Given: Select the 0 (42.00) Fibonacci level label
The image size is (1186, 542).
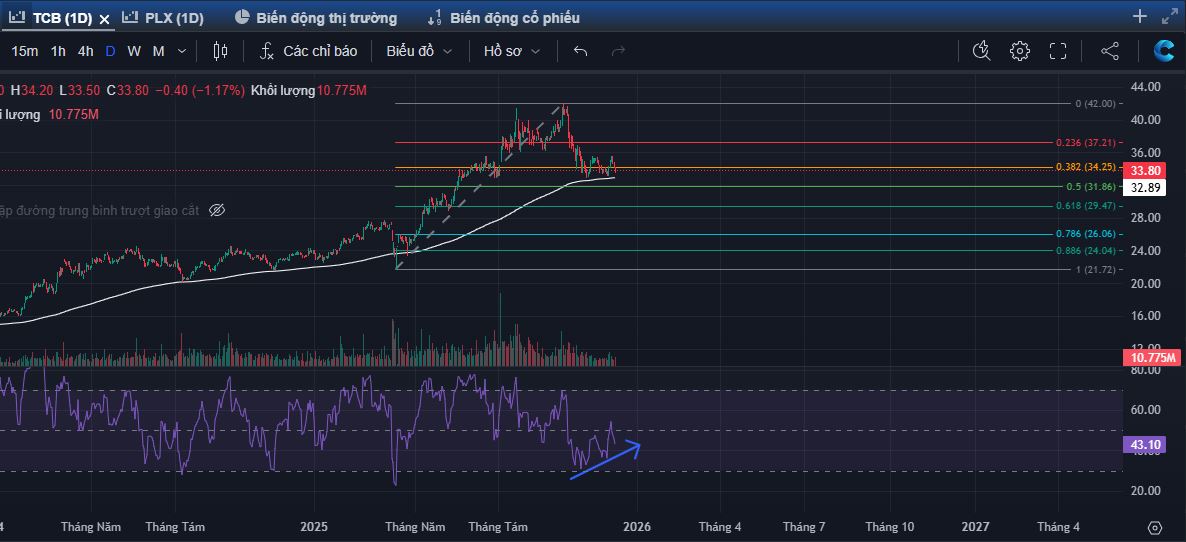Looking at the screenshot, I should coord(1095,104).
